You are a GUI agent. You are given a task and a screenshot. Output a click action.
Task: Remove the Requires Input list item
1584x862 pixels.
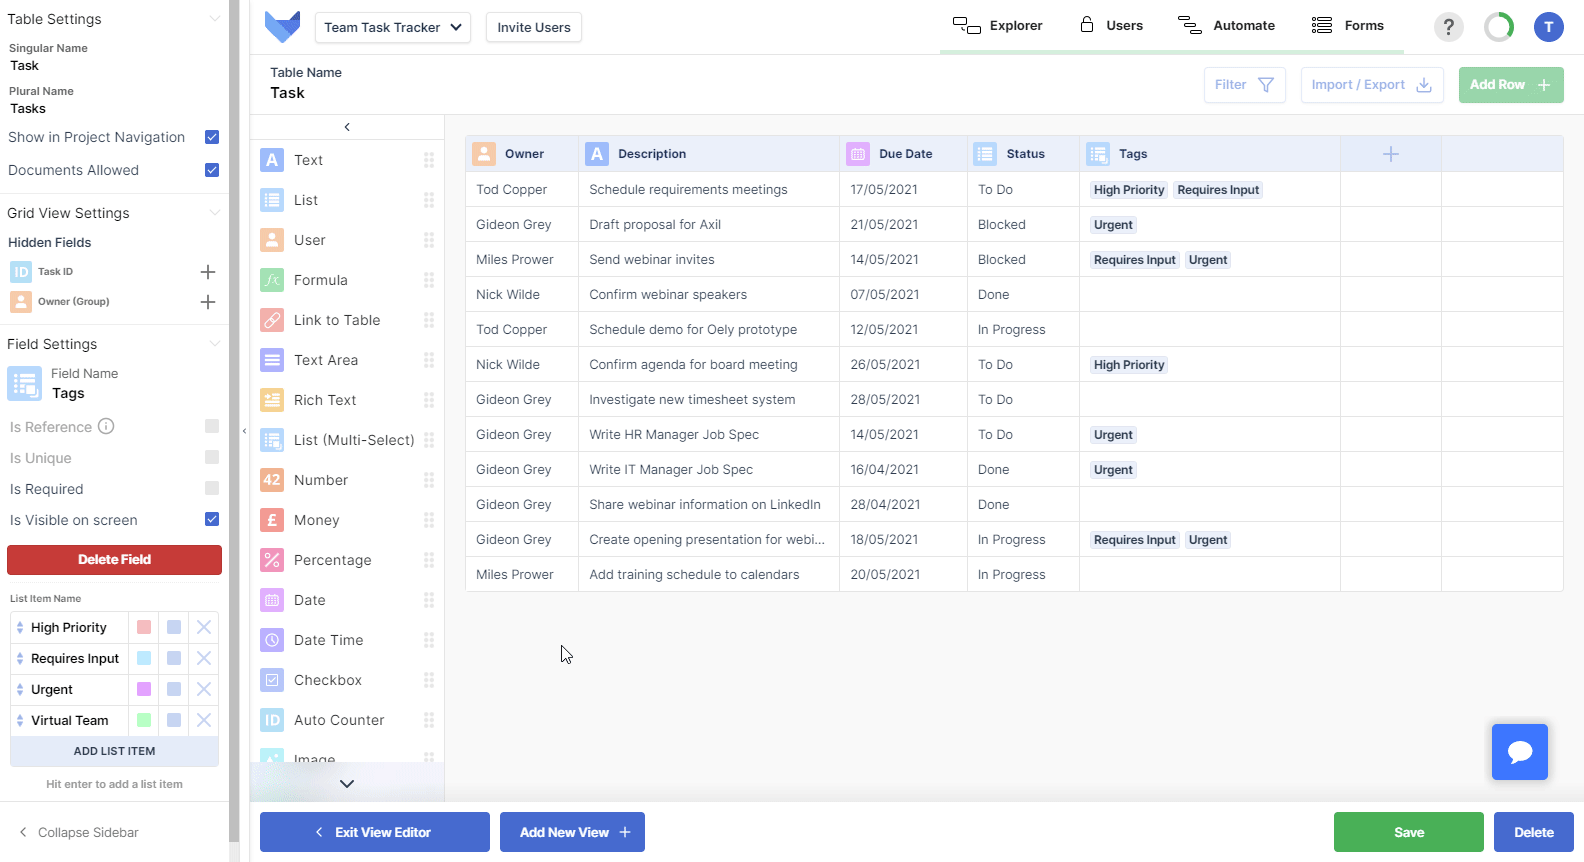204,658
